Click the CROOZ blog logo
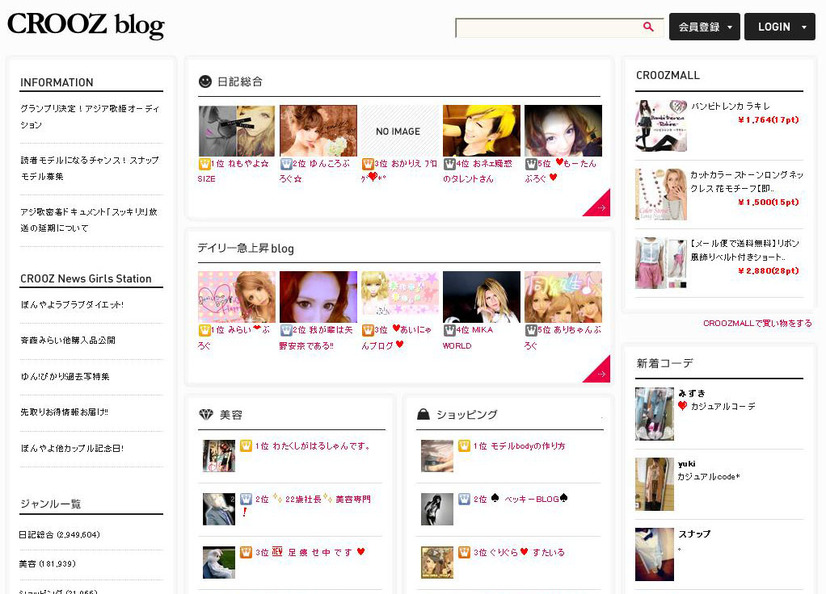Screen dimensions: 826x594 click(x=86, y=25)
